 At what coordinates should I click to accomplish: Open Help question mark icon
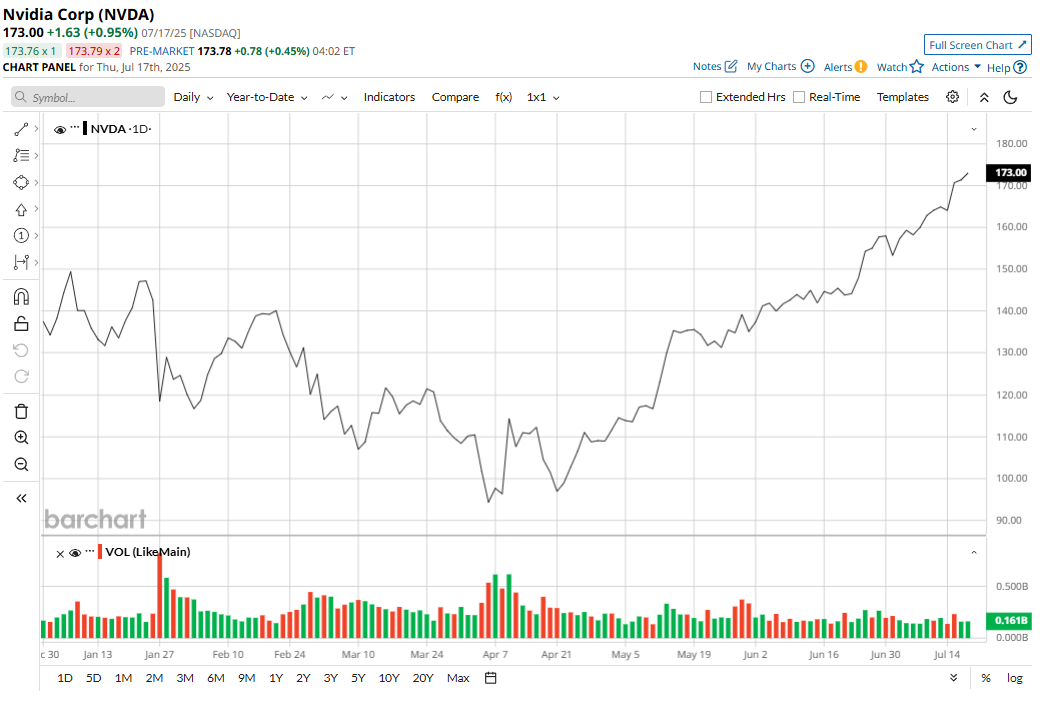(x=1020, y=67)
